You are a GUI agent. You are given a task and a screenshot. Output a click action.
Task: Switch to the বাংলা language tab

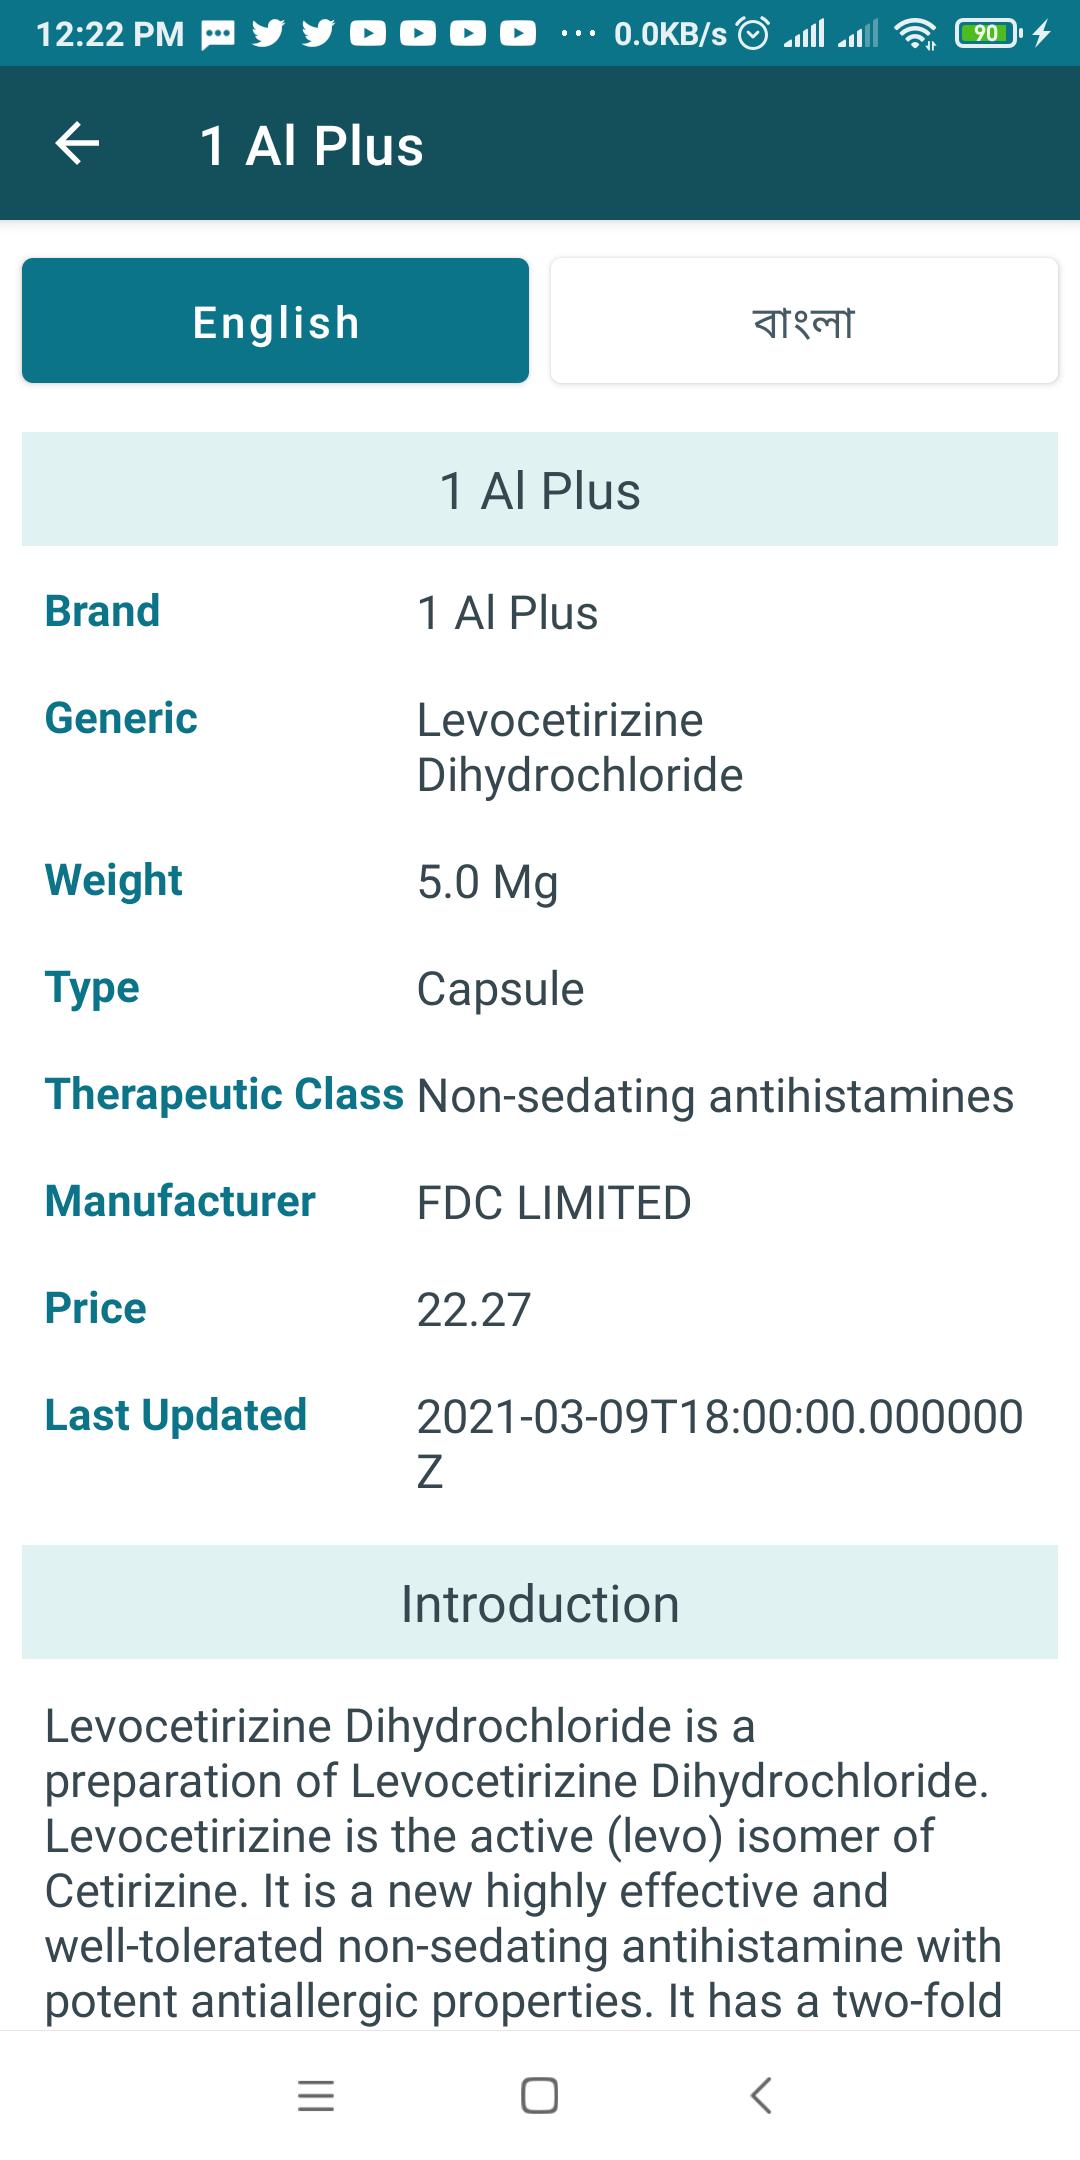804,321
